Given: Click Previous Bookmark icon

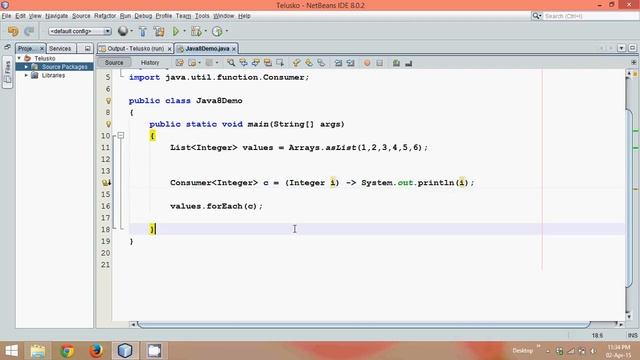Looking at the screenshot, I should point(296,63).
